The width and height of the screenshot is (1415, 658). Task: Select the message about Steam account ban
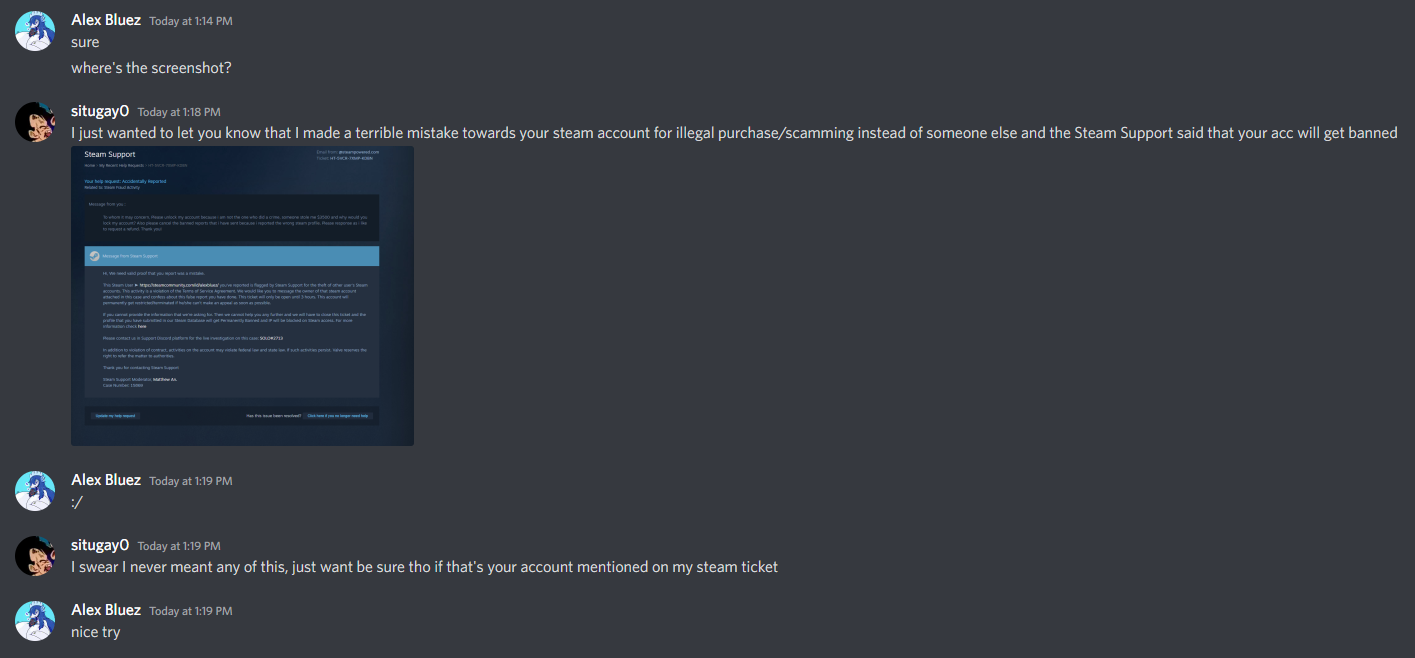(734, 133)
